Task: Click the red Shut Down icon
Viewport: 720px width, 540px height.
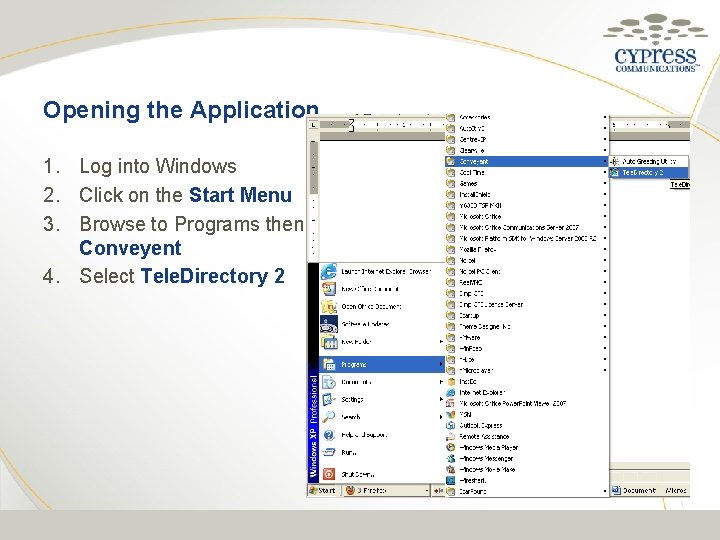Action: (x=329, y=474)
